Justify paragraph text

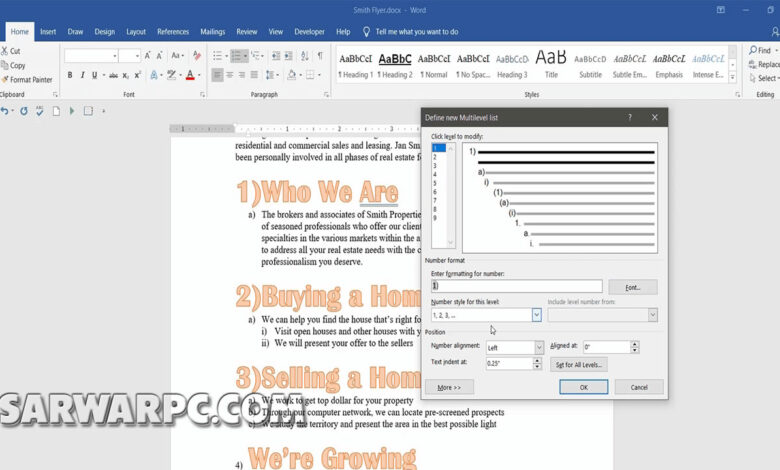pyautogui.click(x=254, y=75)
